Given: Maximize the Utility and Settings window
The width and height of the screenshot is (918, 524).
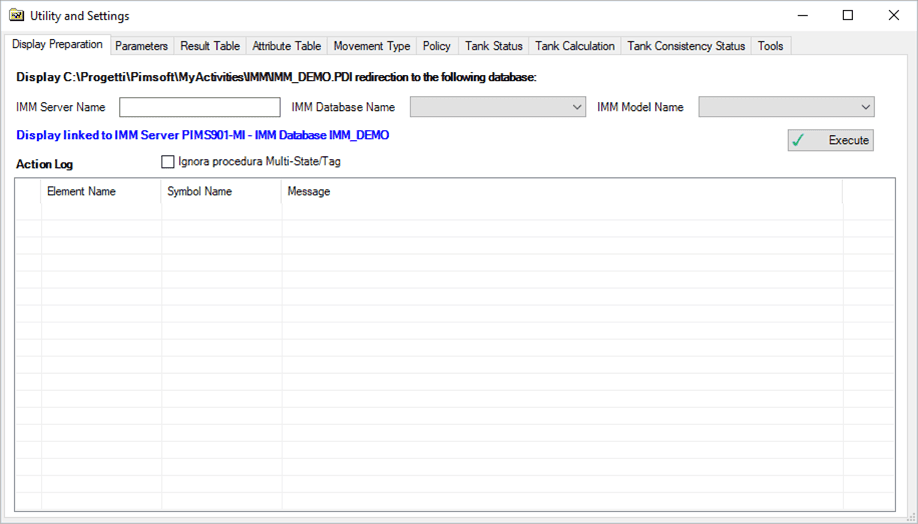Looking at the screenshot, I should pyautogui.click(x=848, y=15).
